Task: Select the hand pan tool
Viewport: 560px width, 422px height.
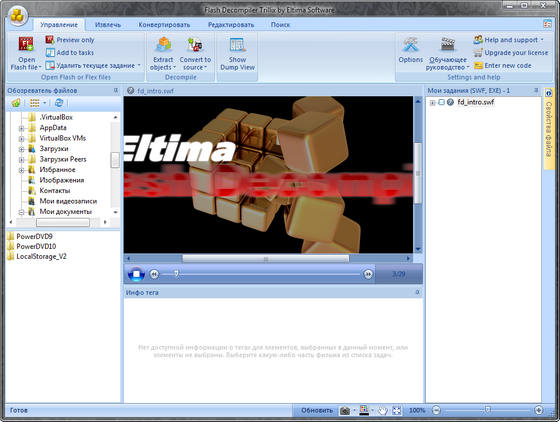Action: click(382, 411)
